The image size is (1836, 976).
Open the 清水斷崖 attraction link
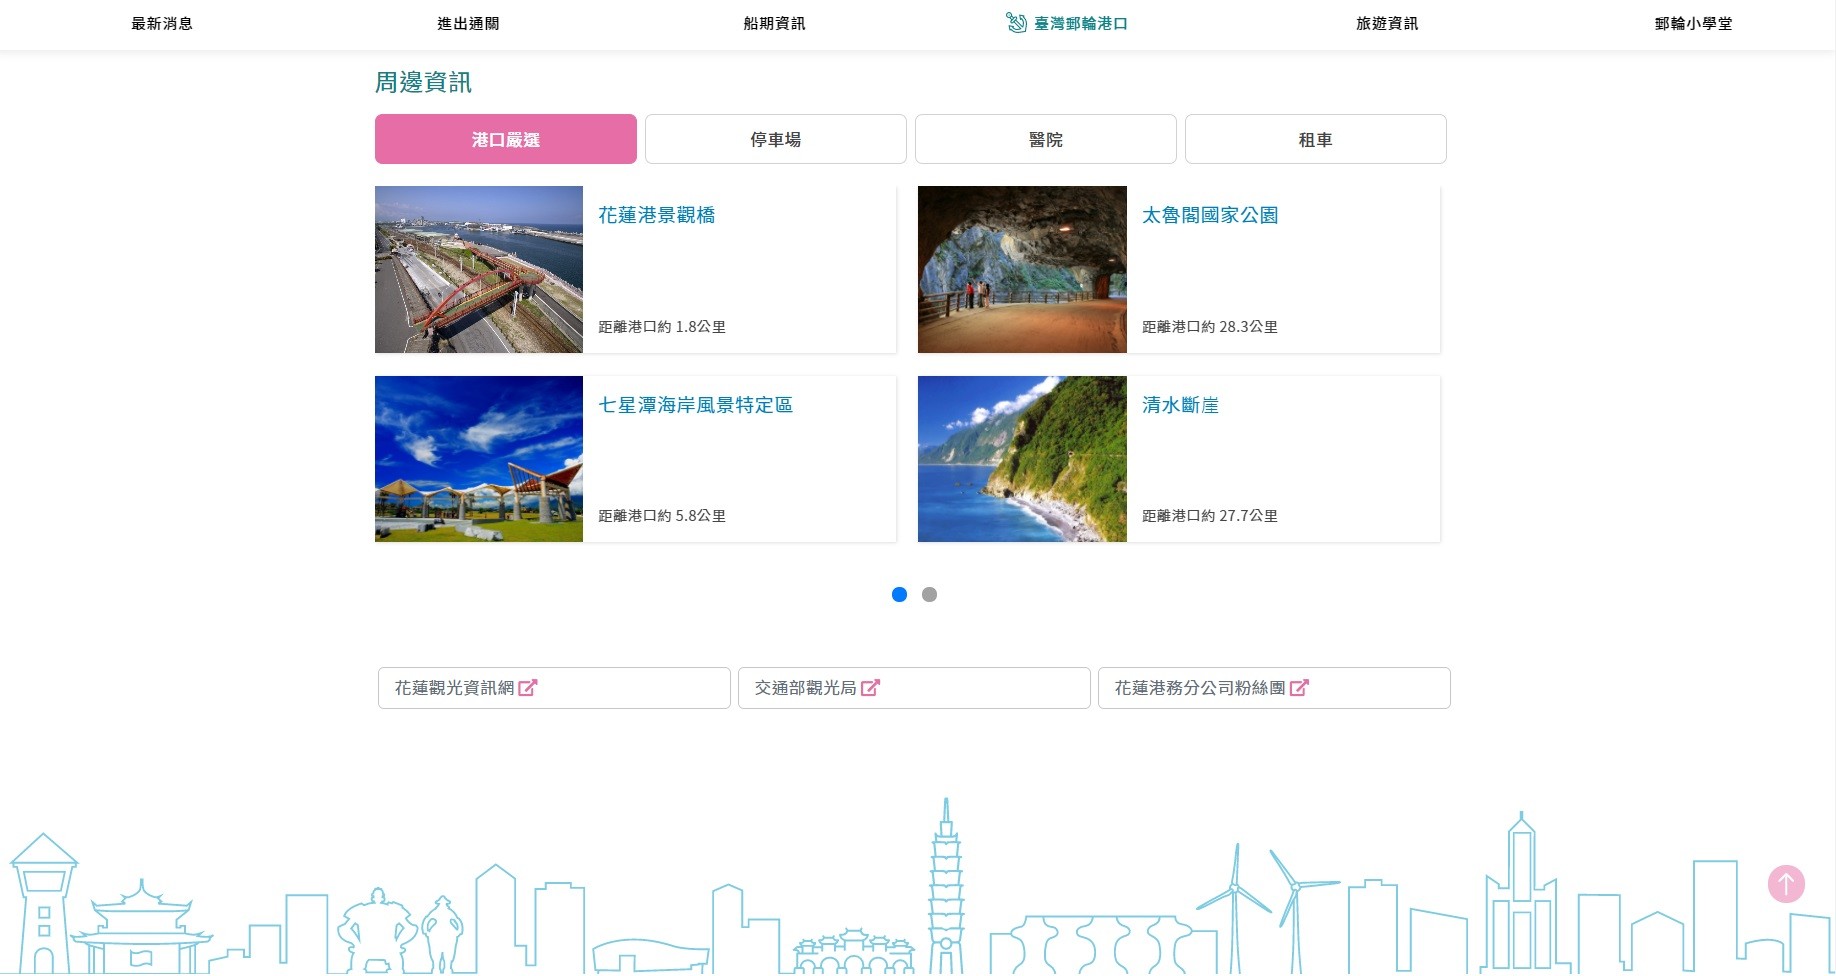[1178, 405]
